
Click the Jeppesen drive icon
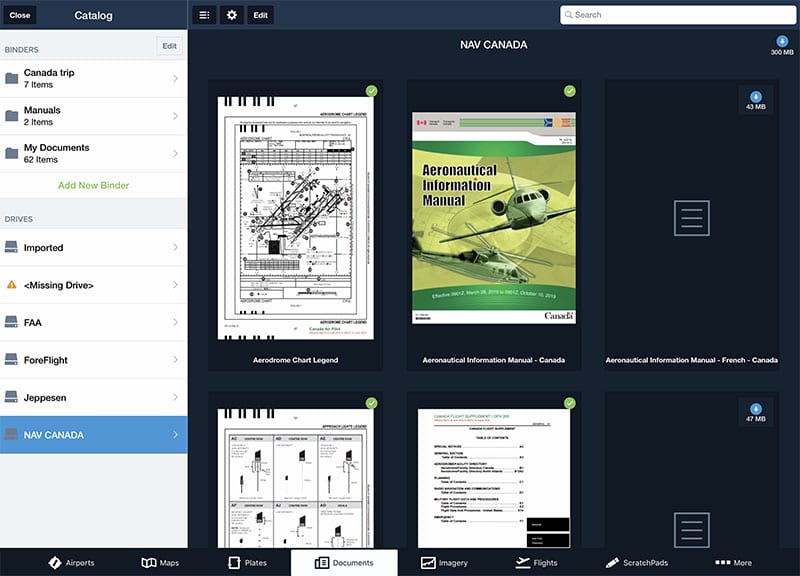(x=11, y=397)
